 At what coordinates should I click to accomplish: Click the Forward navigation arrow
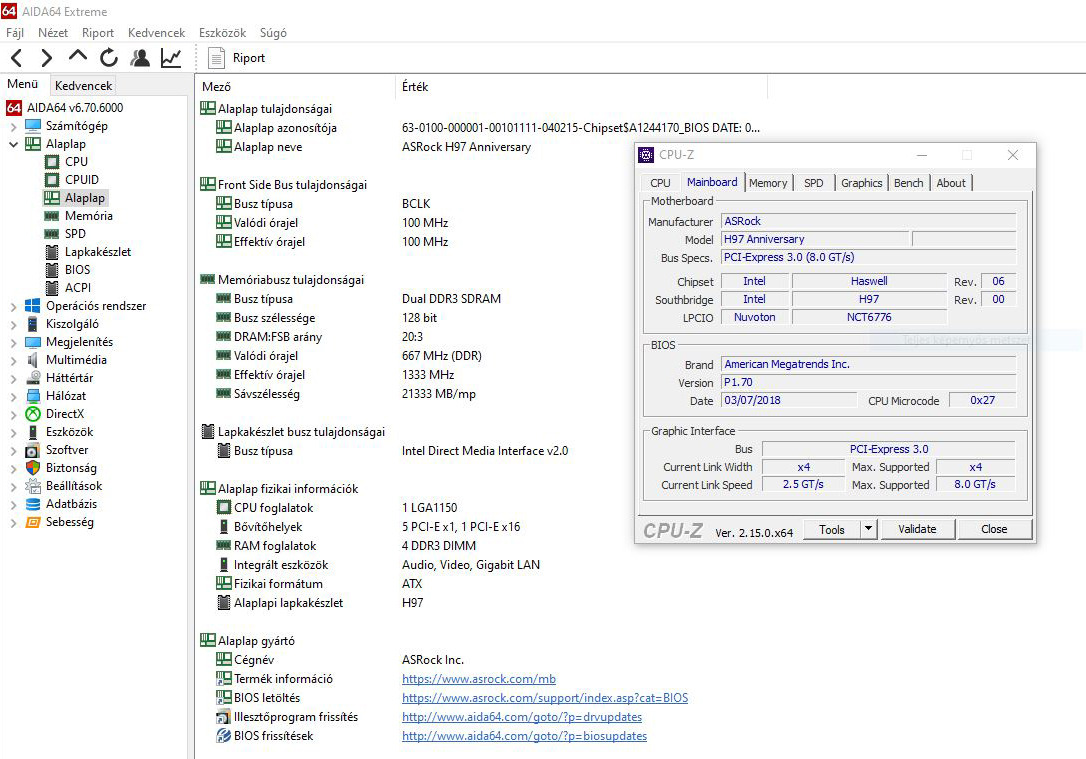pyautogui.click(x=46, y=58)
